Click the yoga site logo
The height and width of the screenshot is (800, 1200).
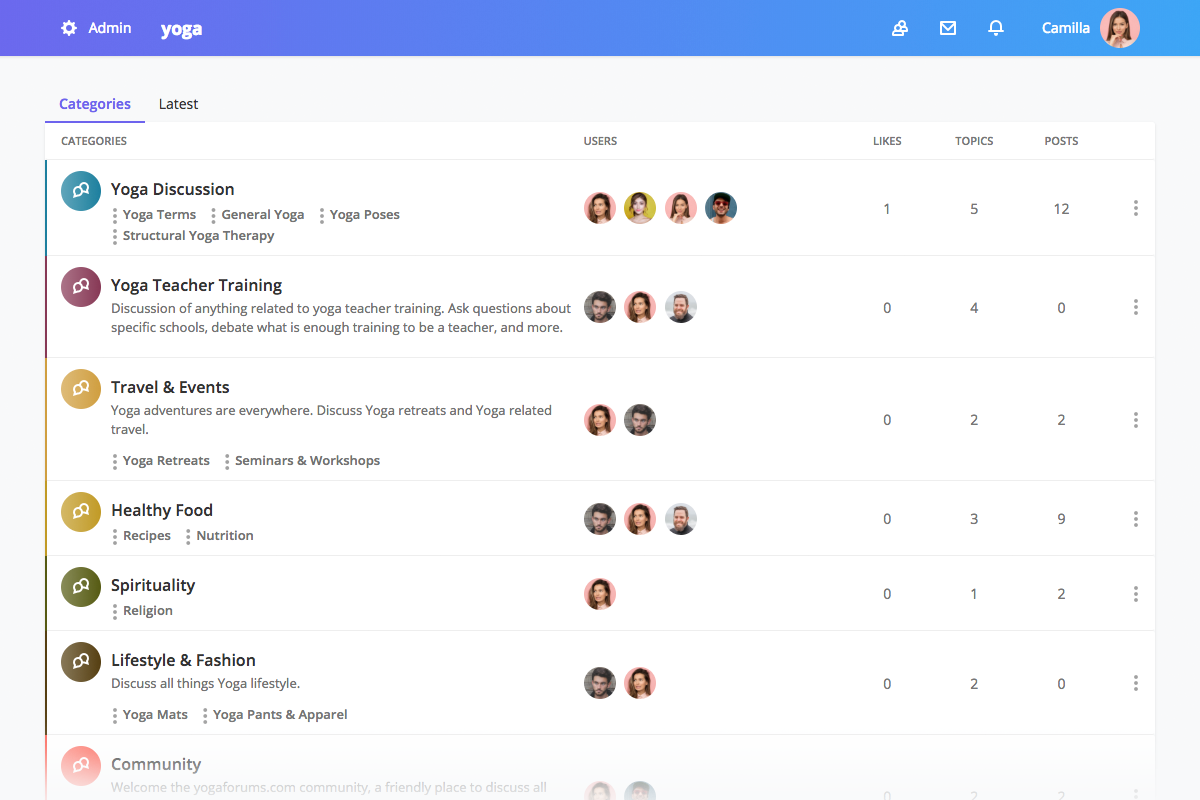click(x=181, y=29)
